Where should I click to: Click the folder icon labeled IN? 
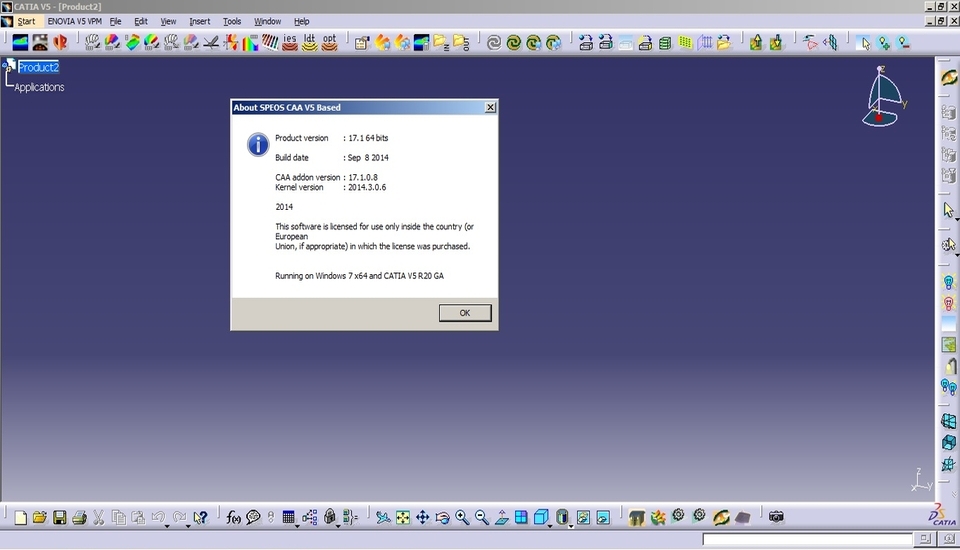pyautogui.click(x=441, y=43)
